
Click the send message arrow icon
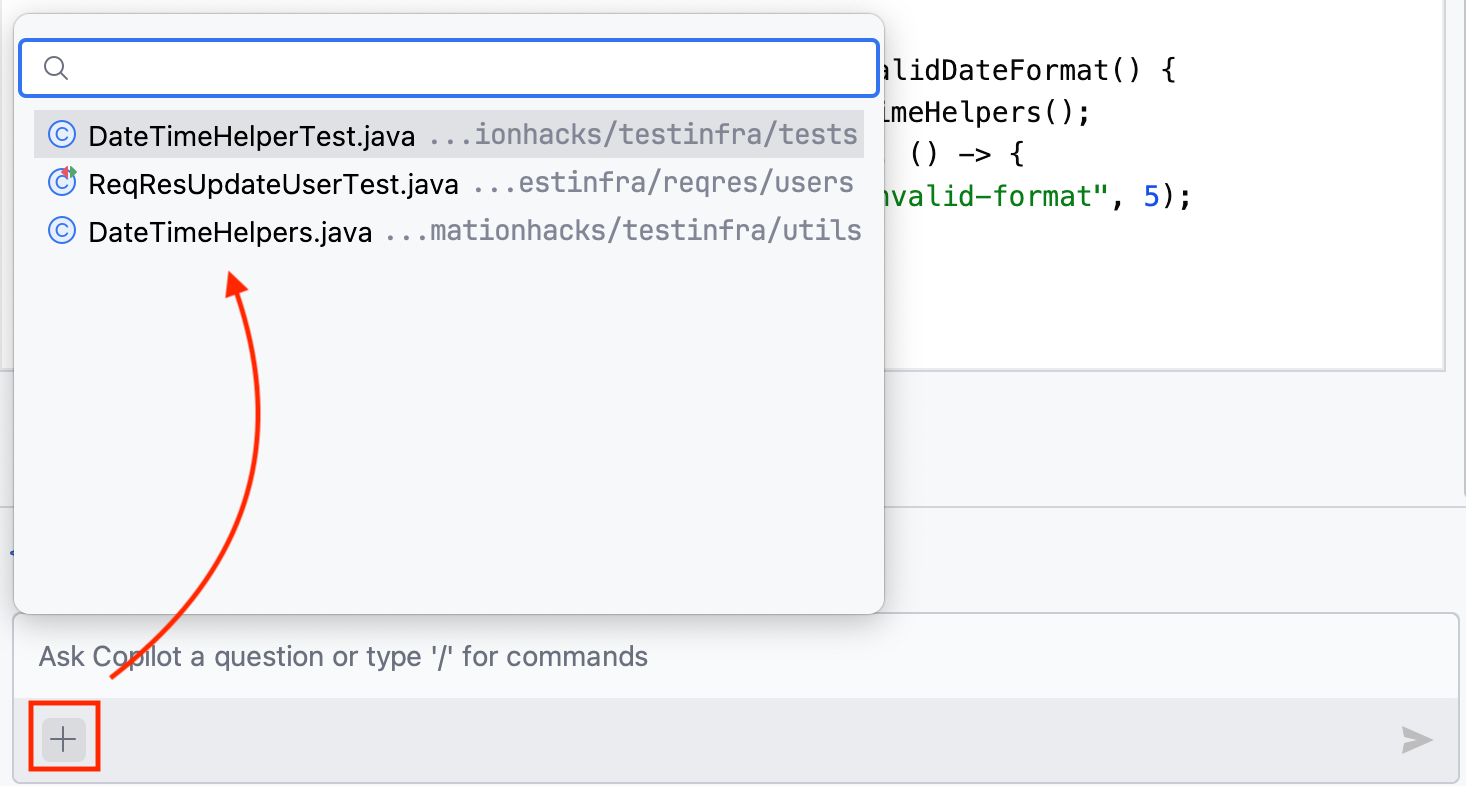point(1416,741)
